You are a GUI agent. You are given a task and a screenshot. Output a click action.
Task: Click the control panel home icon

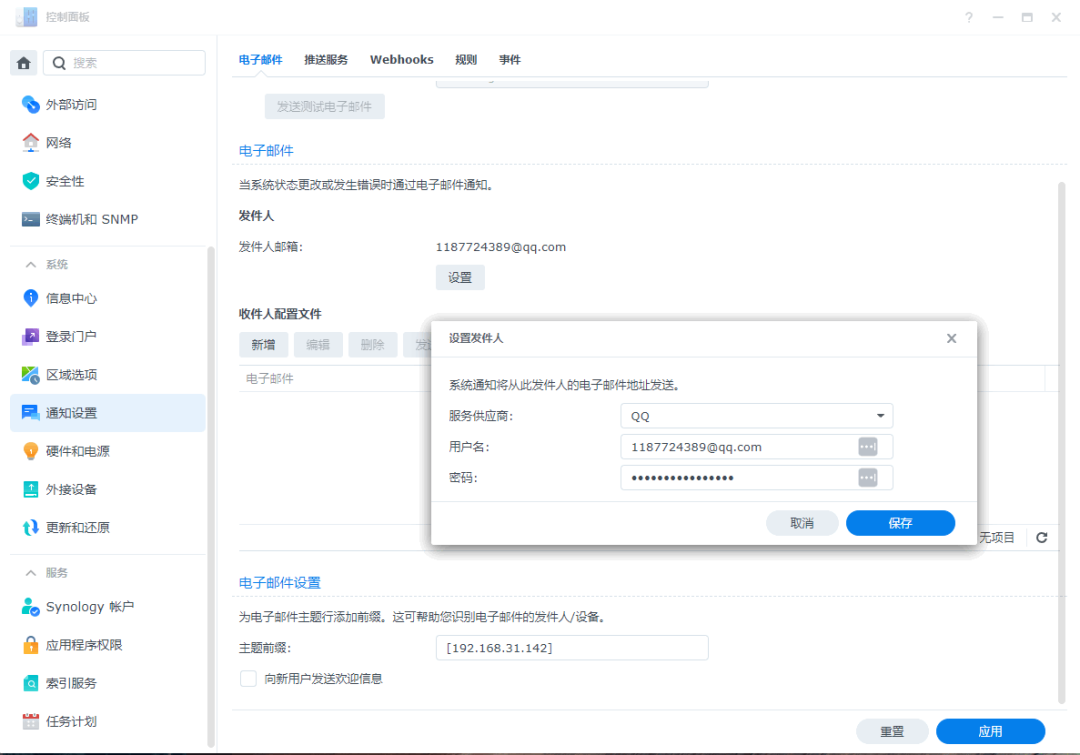[23, 62]
